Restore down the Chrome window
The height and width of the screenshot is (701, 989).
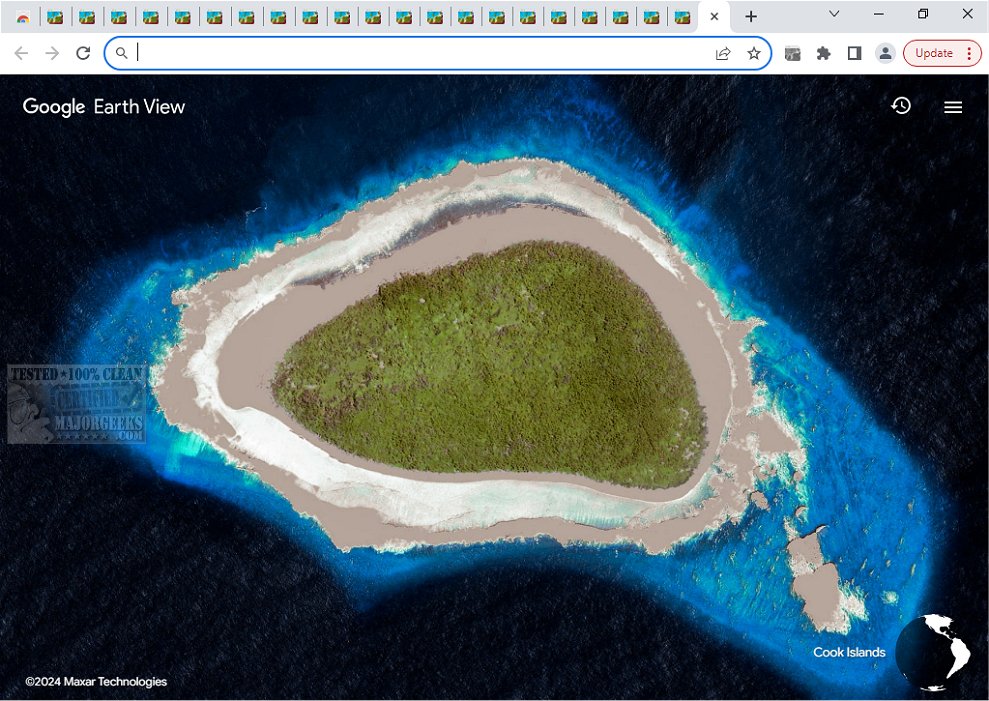(x=923, y=14)
